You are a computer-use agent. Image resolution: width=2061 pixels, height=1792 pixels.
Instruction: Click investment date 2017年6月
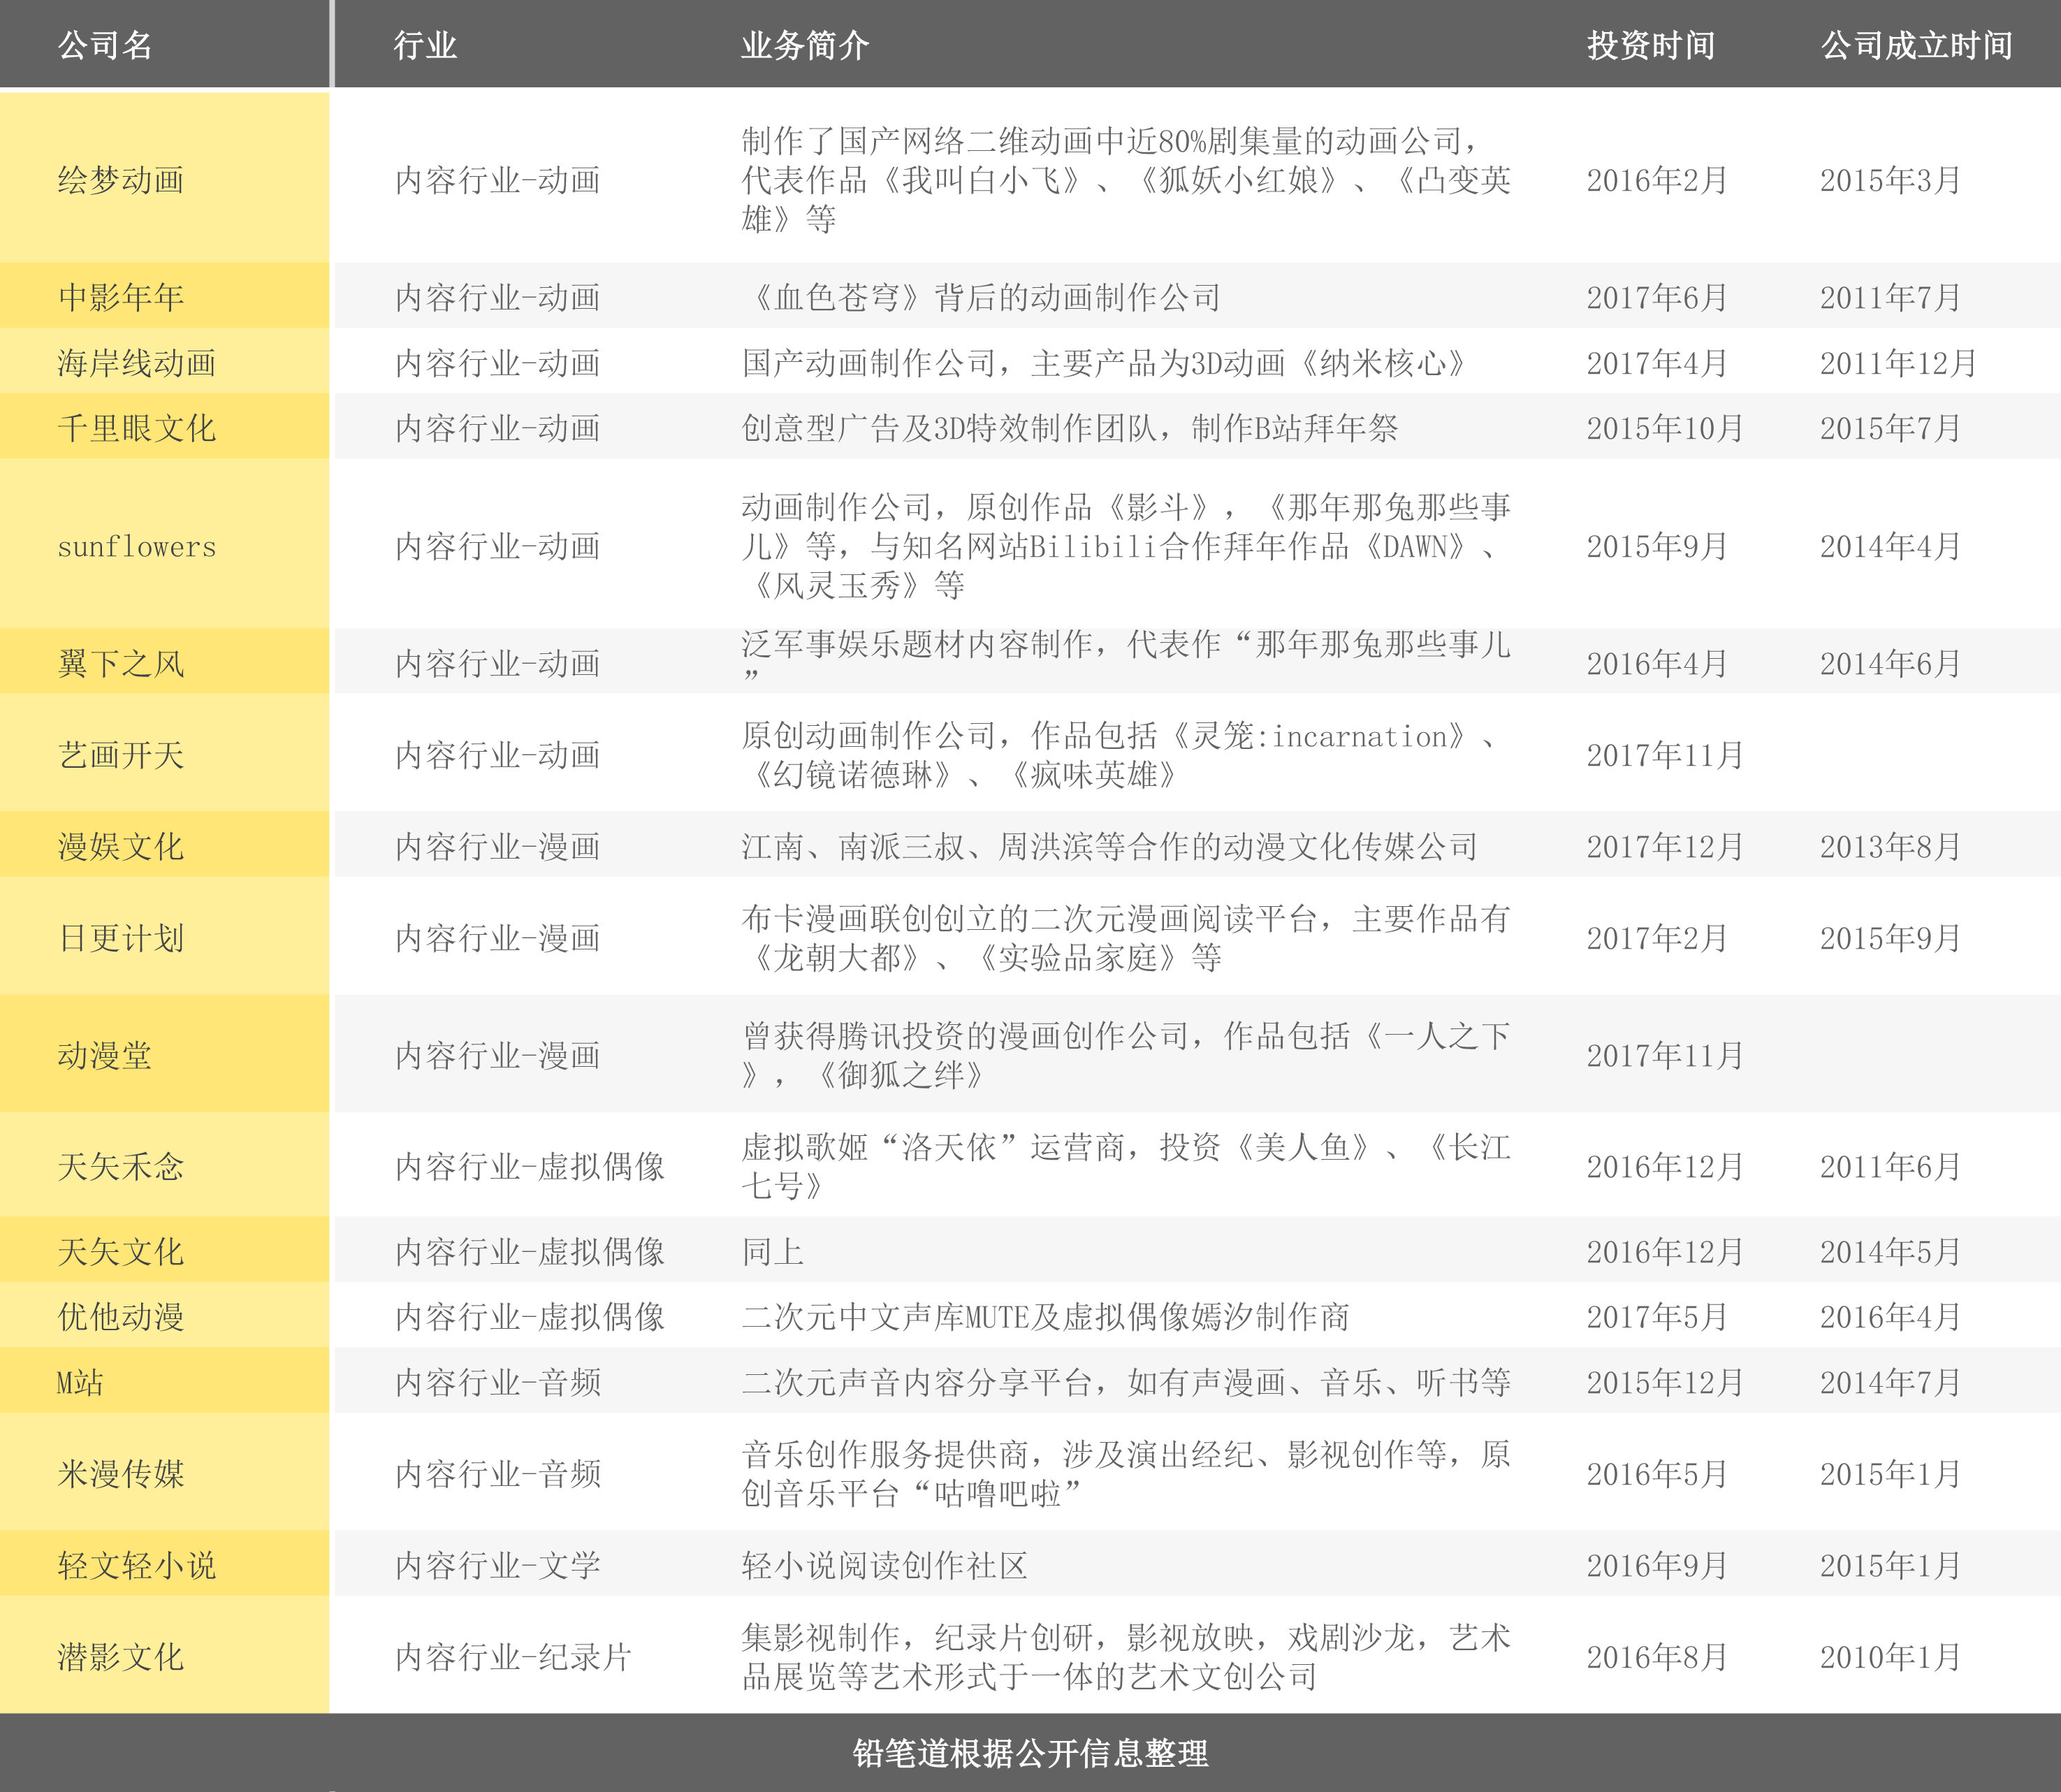[1657, 297]
